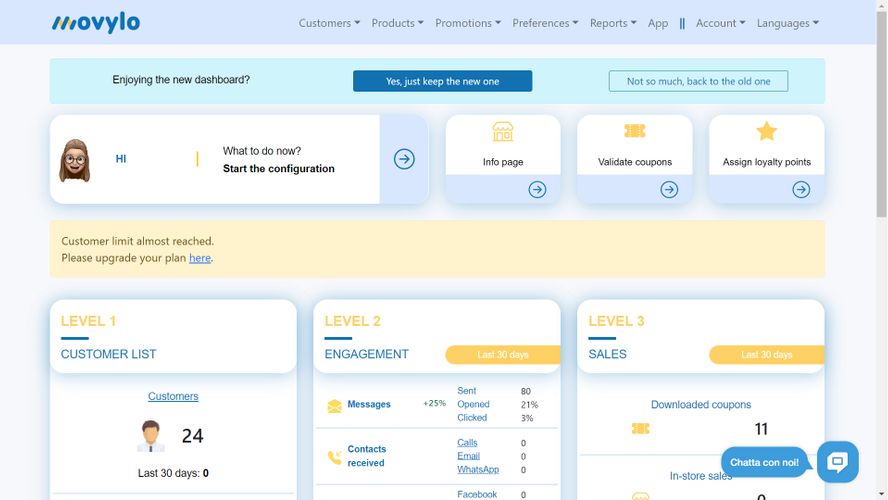888x500 pixels.
Task: Open the Products dropdown menu
Action: pos(397,23)
